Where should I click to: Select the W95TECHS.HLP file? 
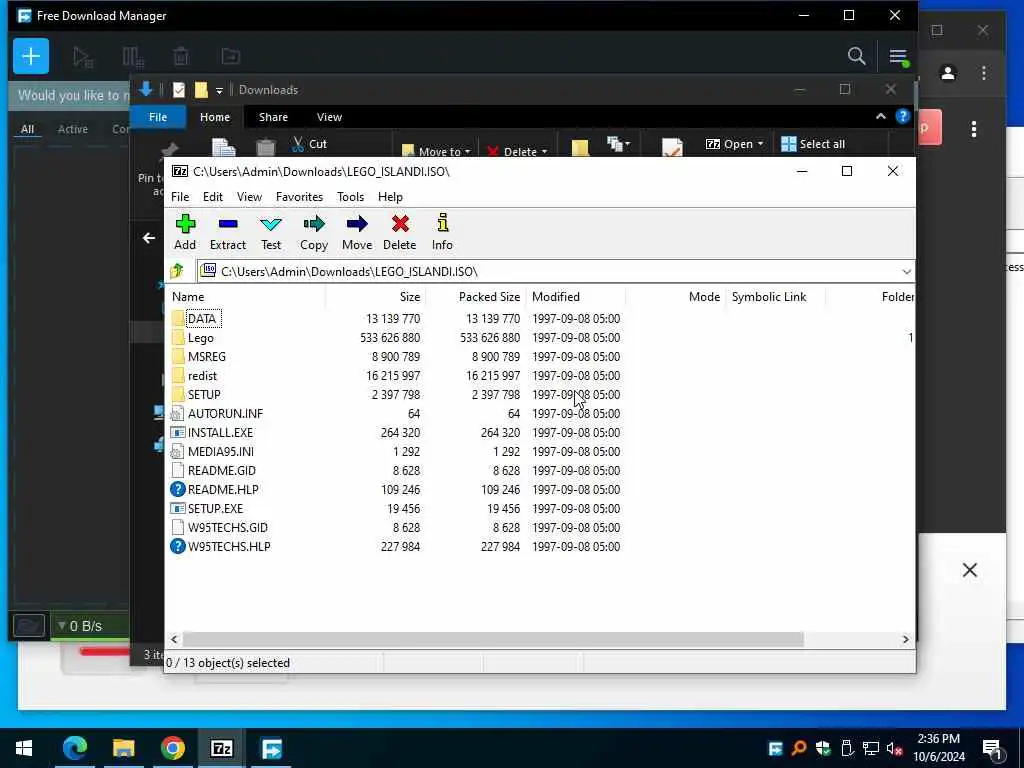pos(229,546)
